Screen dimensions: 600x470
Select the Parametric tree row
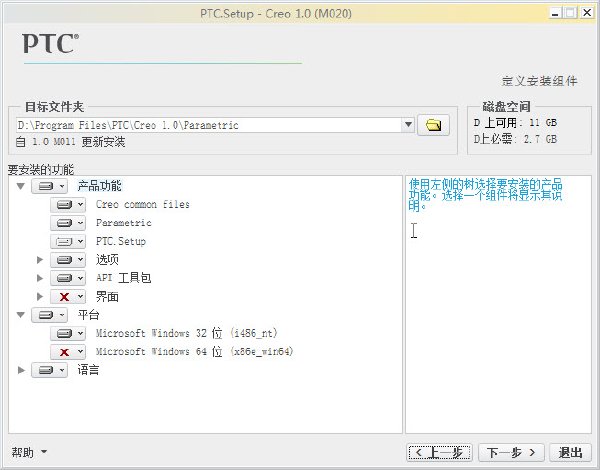coord(124,223)
